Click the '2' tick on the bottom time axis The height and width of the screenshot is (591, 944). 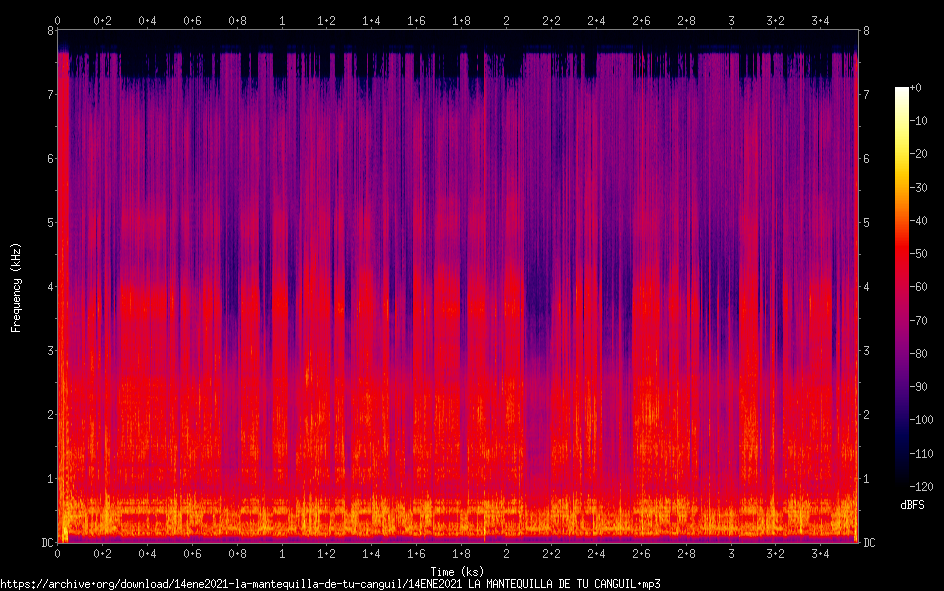click(506, 554)
